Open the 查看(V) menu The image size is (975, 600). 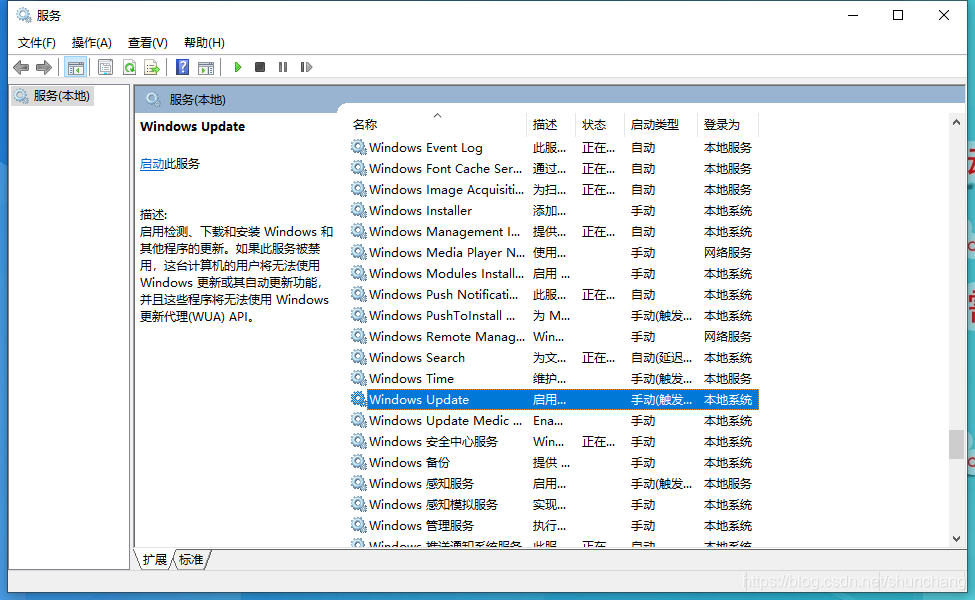coord(147,43)
